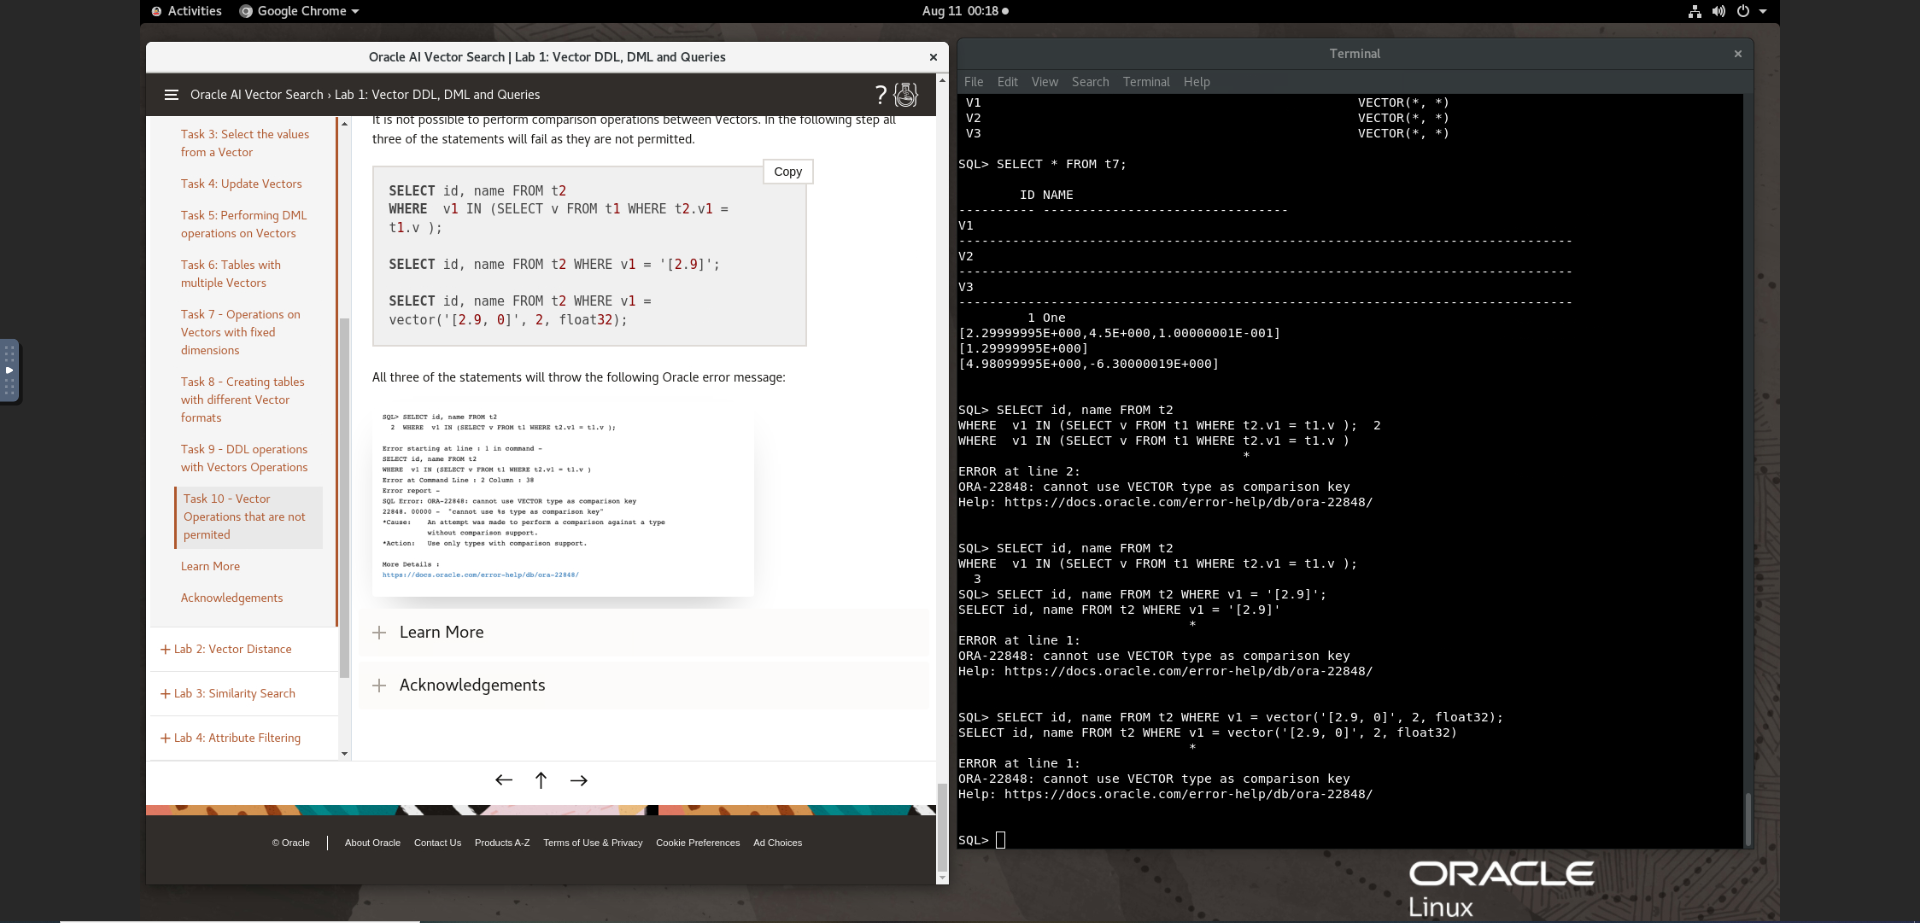This screenshot has height=923, width=1920.
Task: Open the power icon in top bar
Action: click(x=1743, y=11)
